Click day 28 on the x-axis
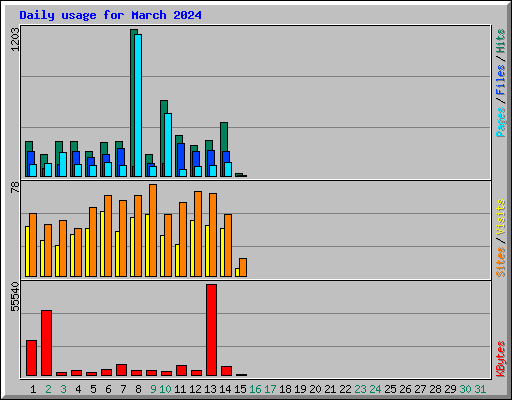512x400 pixels. pyautogui.click(x=435, y=389)
